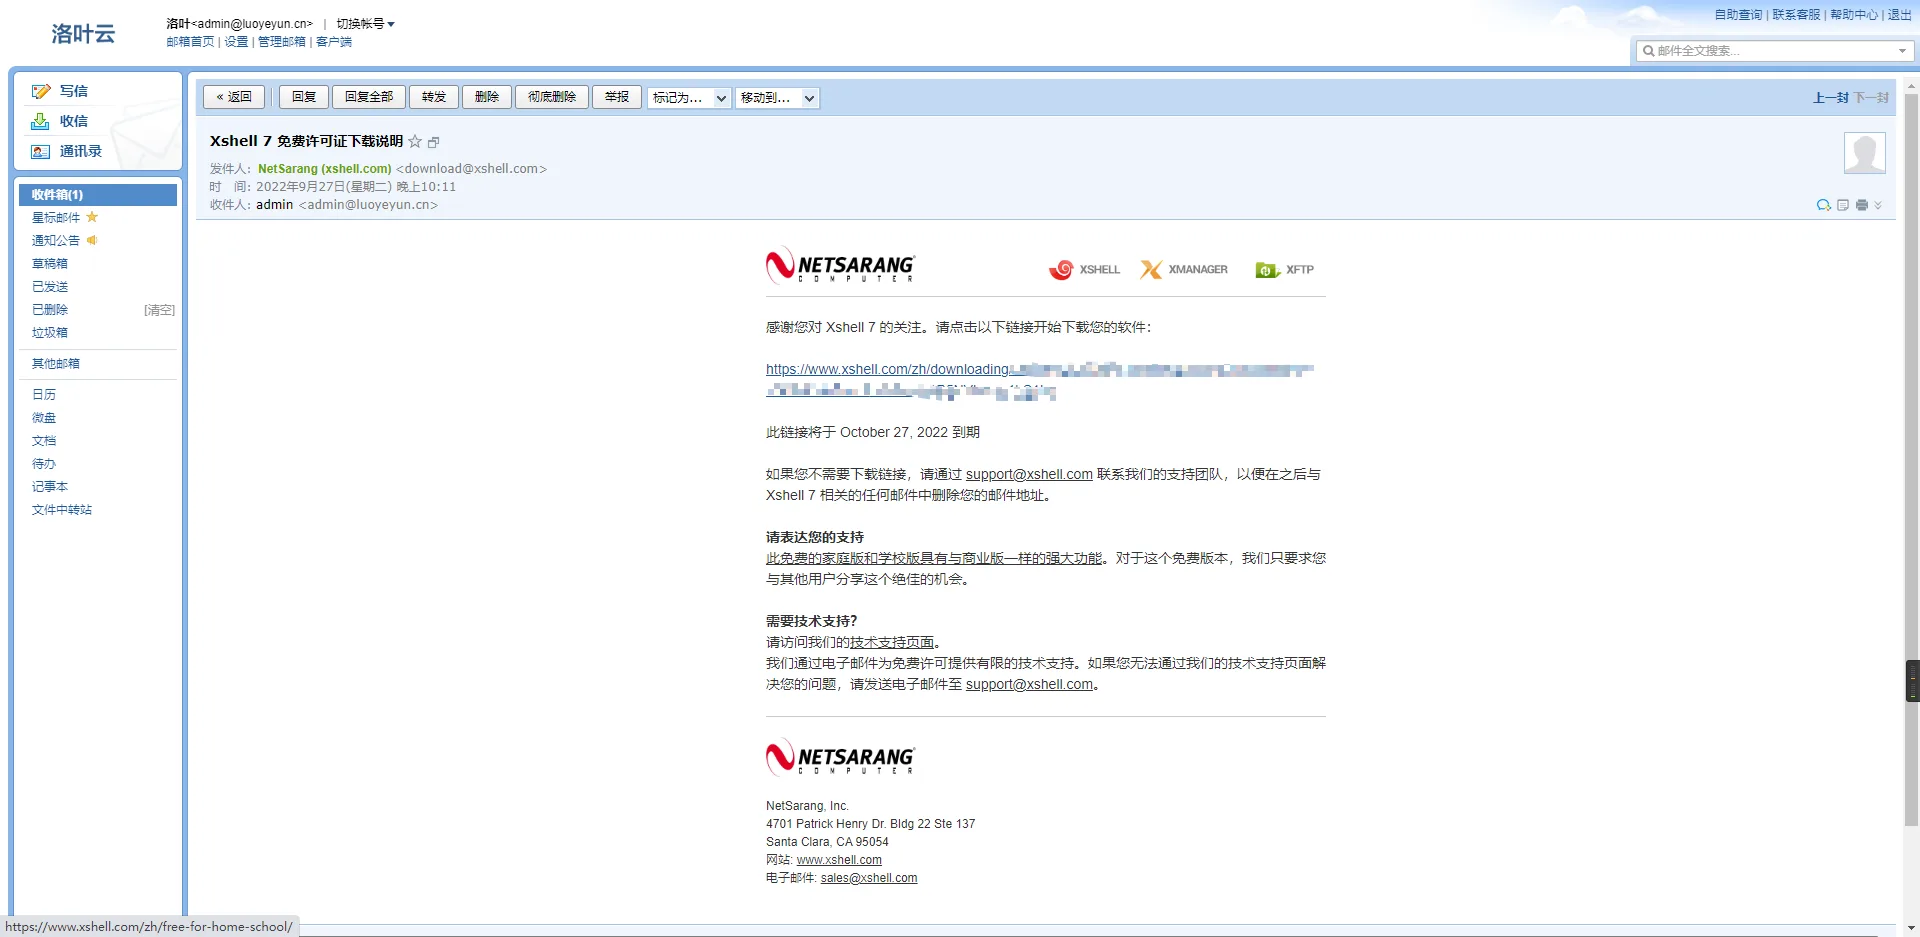Click the 回复全部 reply all button

point(369,97)
